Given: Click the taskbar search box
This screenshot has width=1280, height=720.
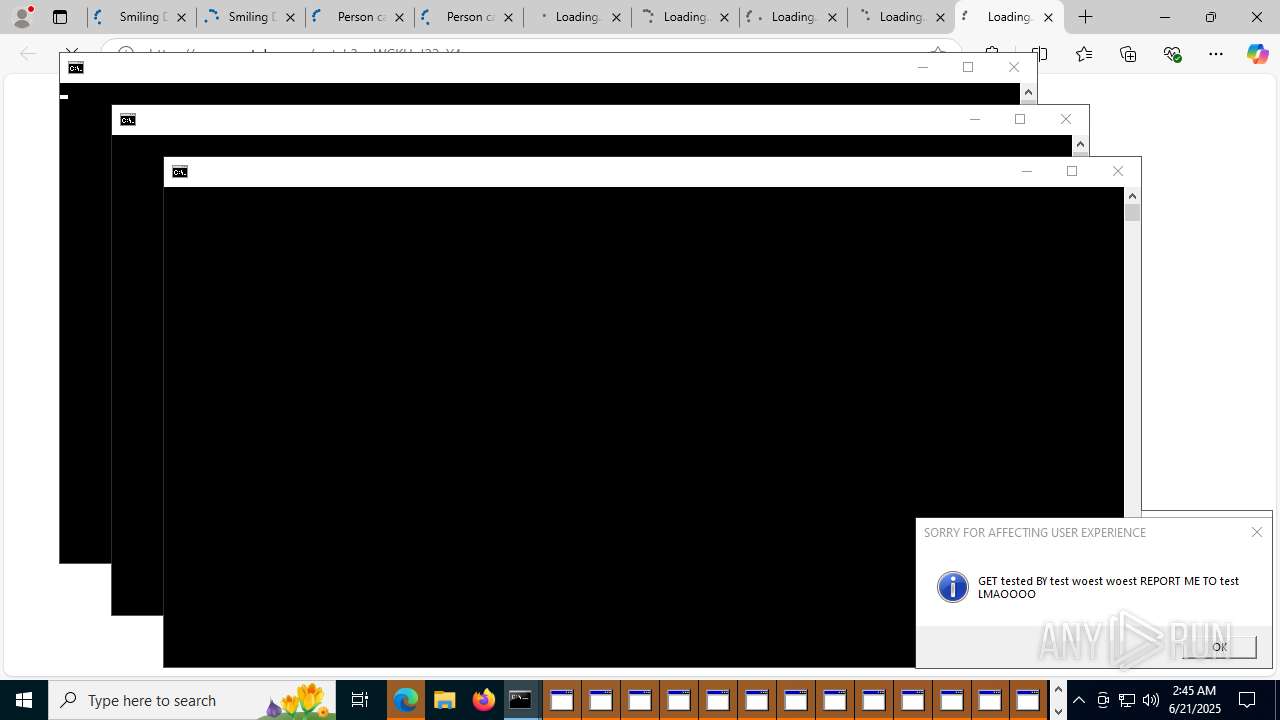Looking at the screenshot, I should (x=192, y=700).
